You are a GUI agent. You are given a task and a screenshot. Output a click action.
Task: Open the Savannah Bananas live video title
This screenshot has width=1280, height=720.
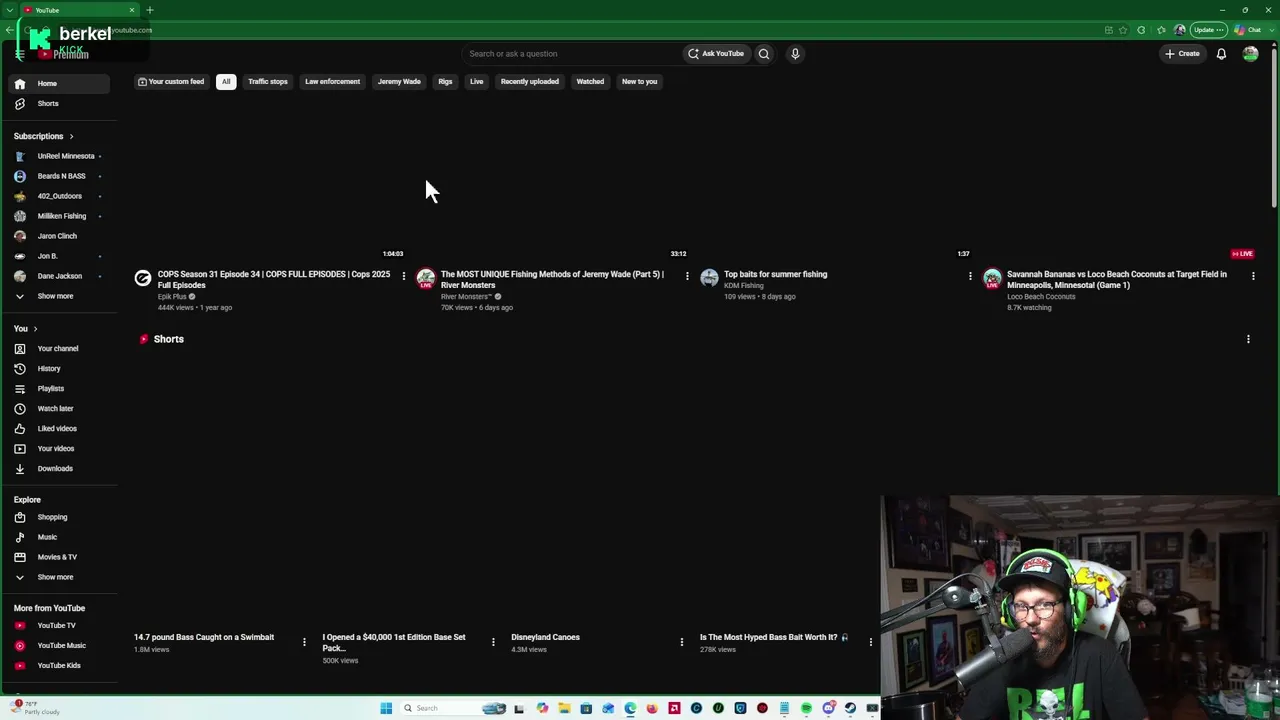[1117, 280]
